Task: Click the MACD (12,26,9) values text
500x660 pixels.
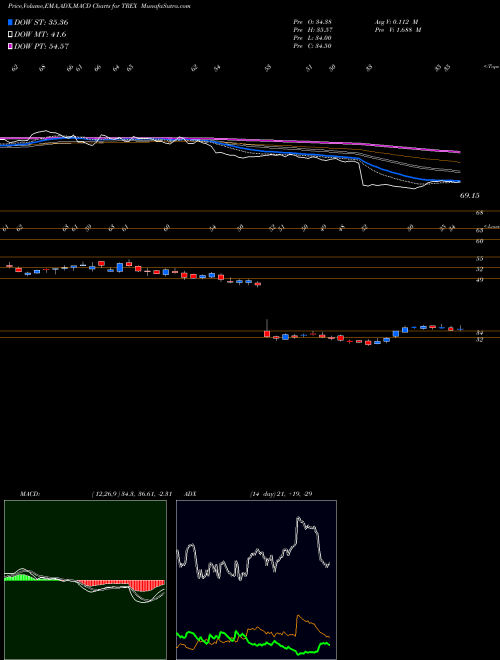Action: tap(132, 494)
